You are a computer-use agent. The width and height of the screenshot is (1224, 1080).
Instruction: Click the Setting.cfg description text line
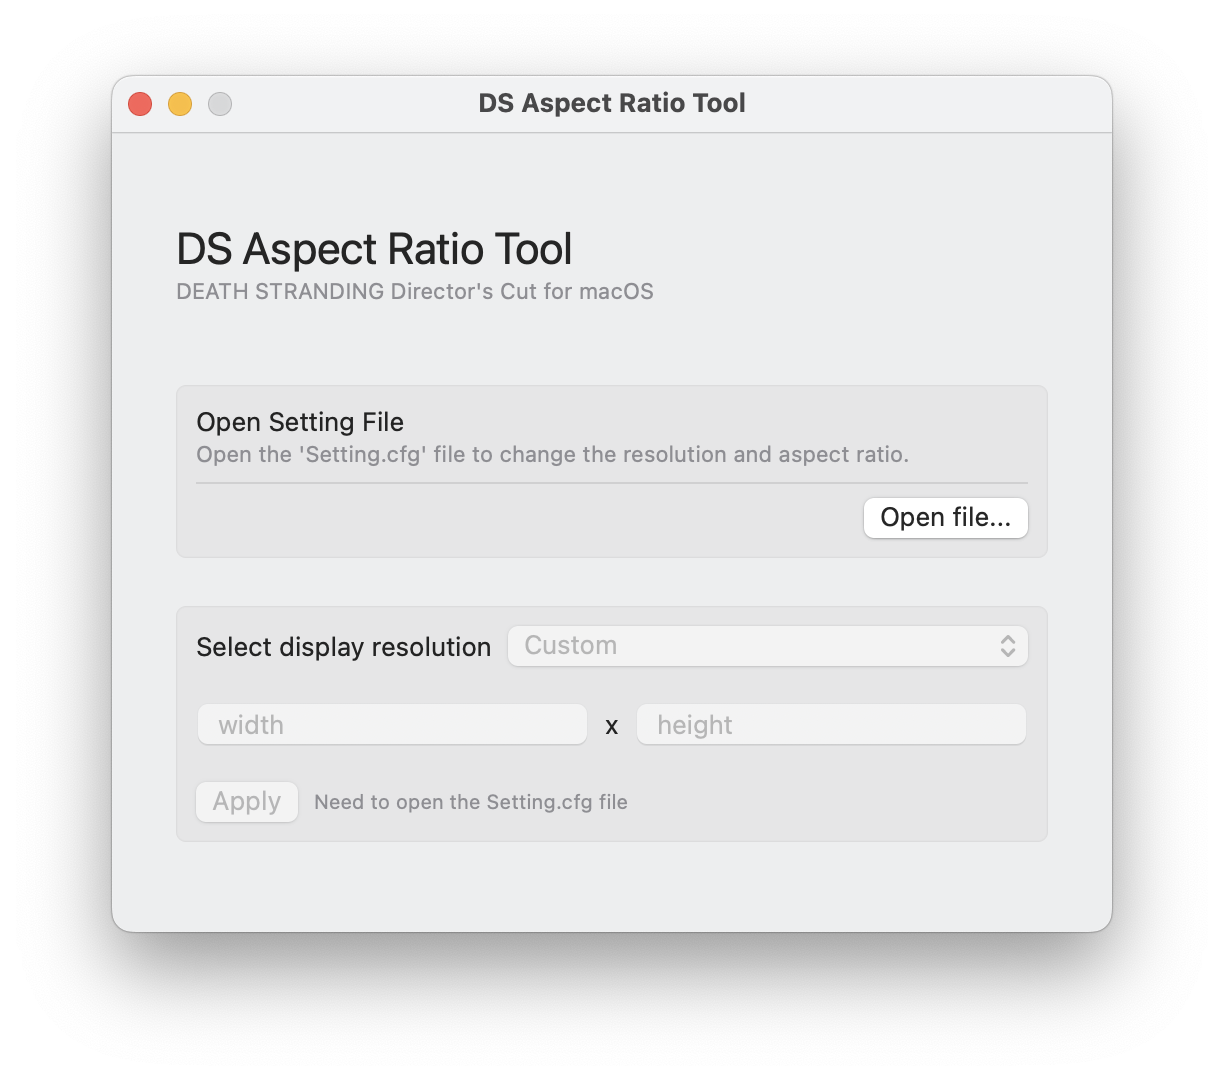pos(553,455)
